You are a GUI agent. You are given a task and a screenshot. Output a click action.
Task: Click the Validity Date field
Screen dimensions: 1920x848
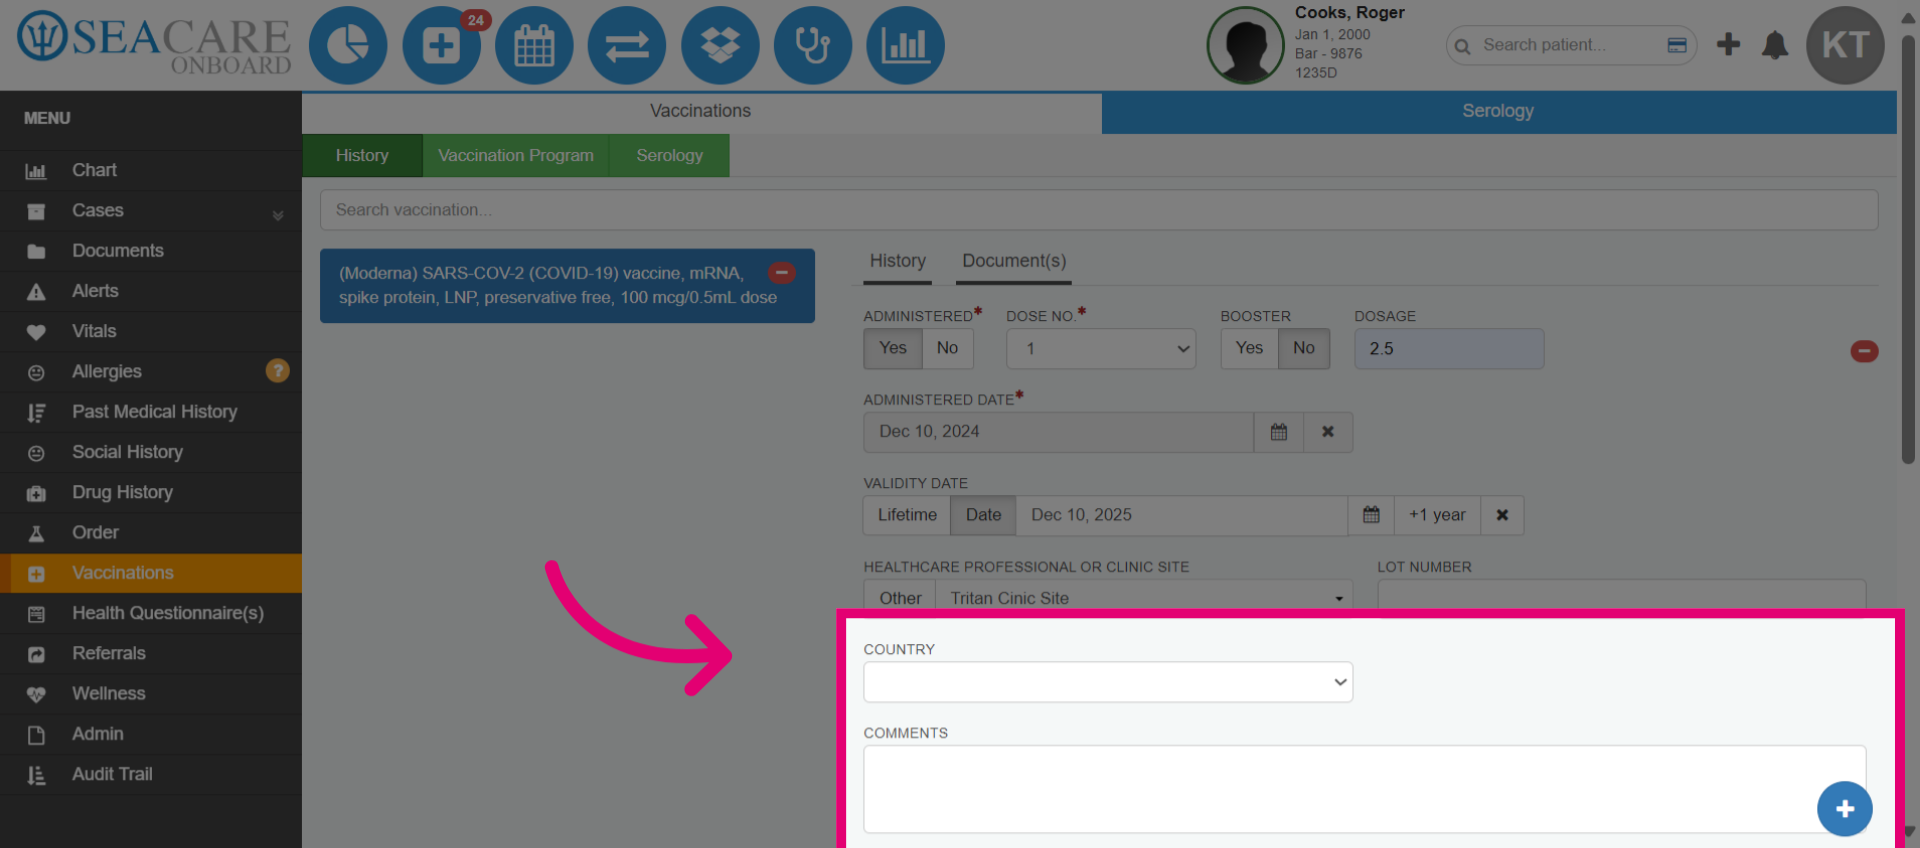click(1182, 515)
